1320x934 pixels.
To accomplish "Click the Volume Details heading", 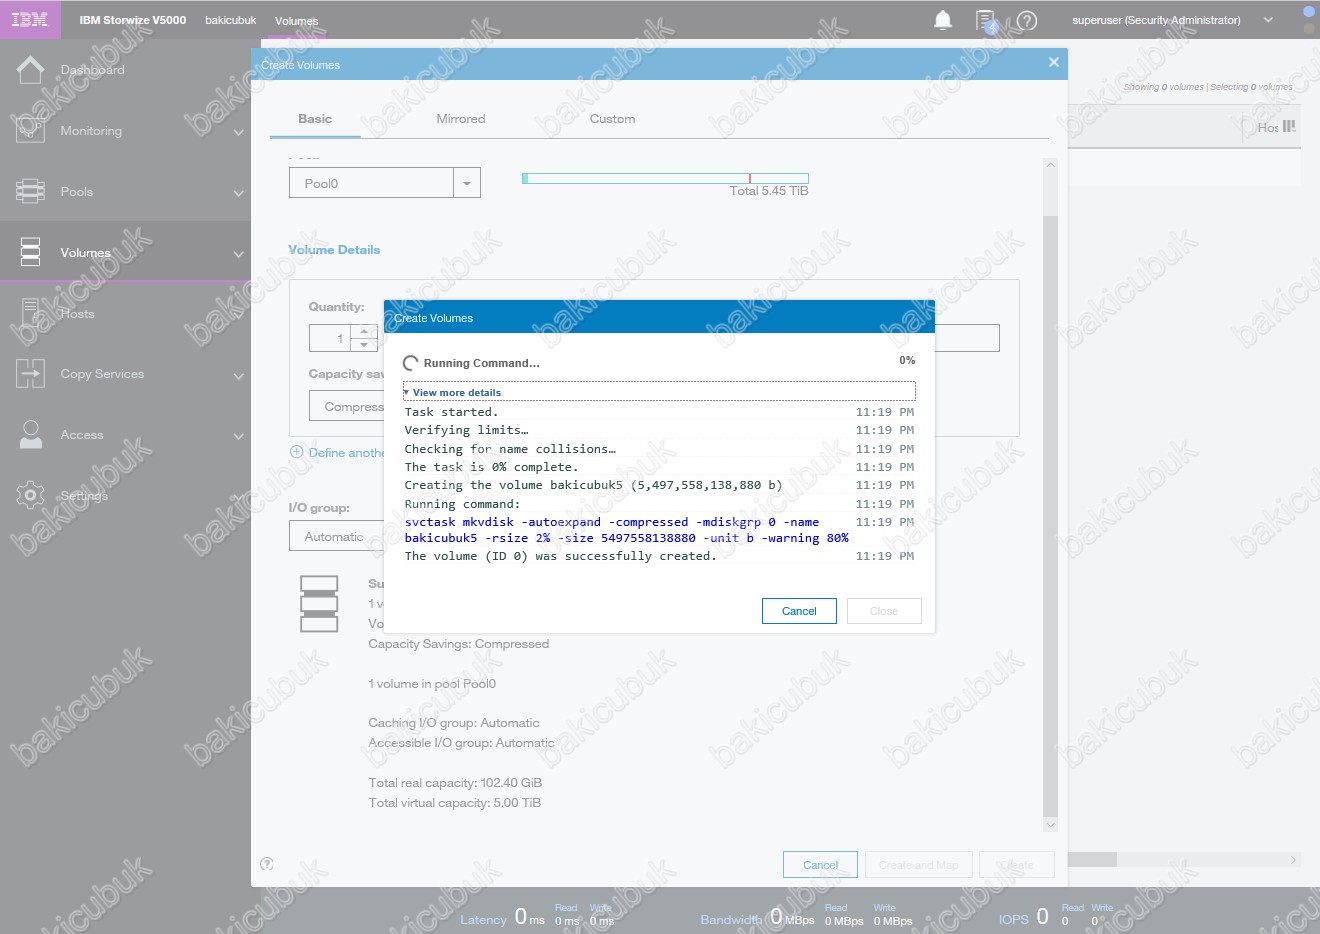I will point(334,250).
